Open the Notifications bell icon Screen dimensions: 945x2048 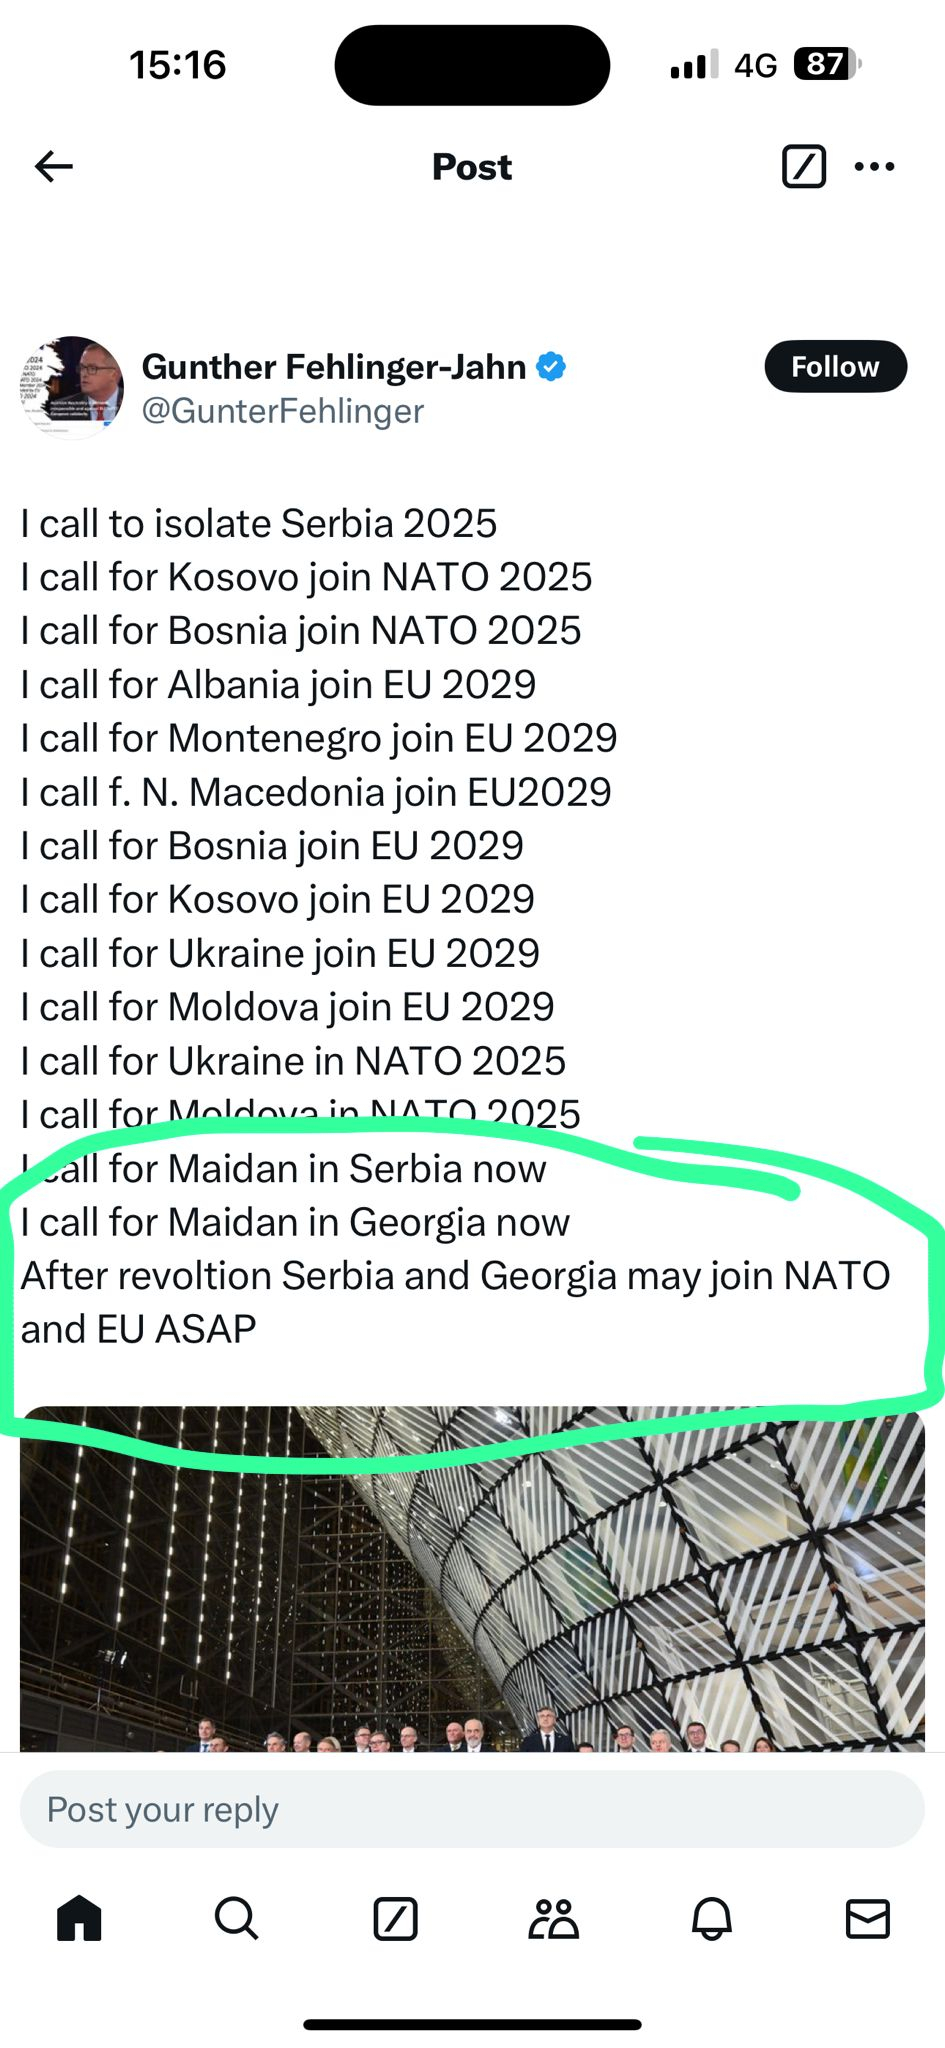coord(711,1919)
